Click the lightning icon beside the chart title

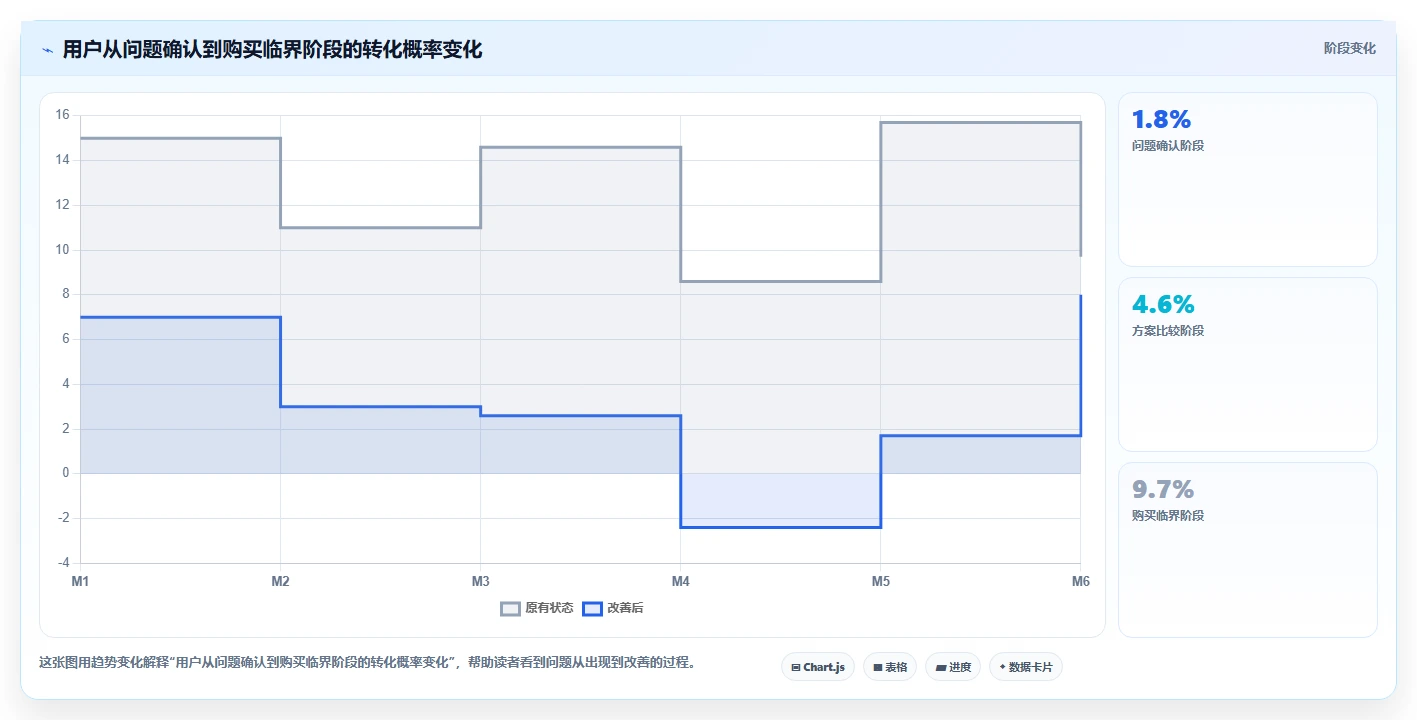[x=47, y=50]
